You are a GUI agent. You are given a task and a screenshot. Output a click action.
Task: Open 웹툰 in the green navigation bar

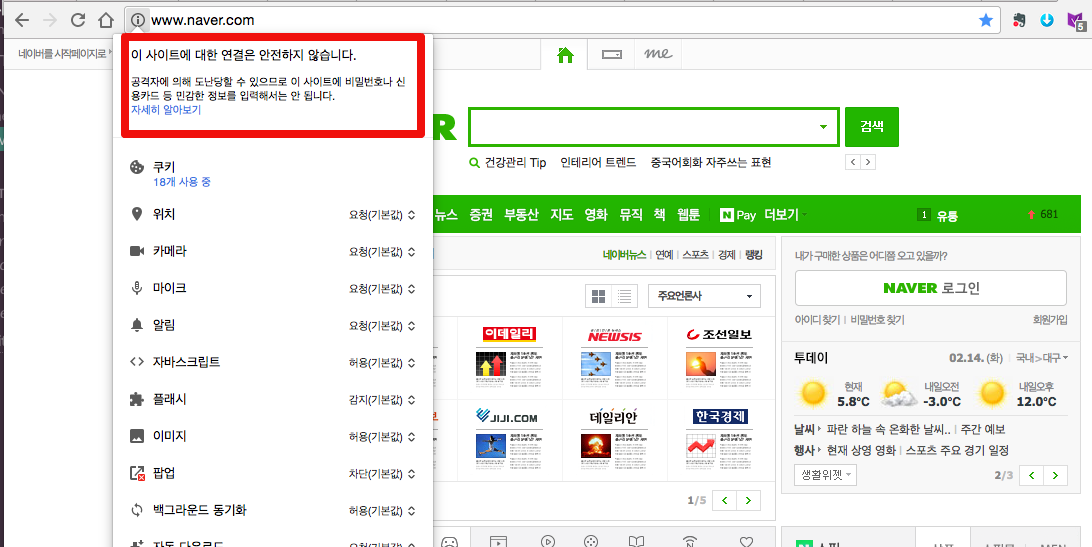[688, 215]
